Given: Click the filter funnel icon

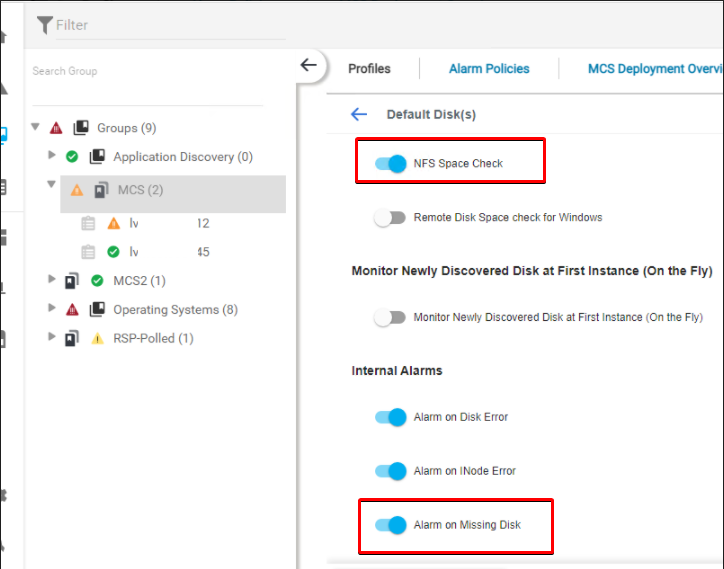Looking at the screenshot, I should click(44, 24).
